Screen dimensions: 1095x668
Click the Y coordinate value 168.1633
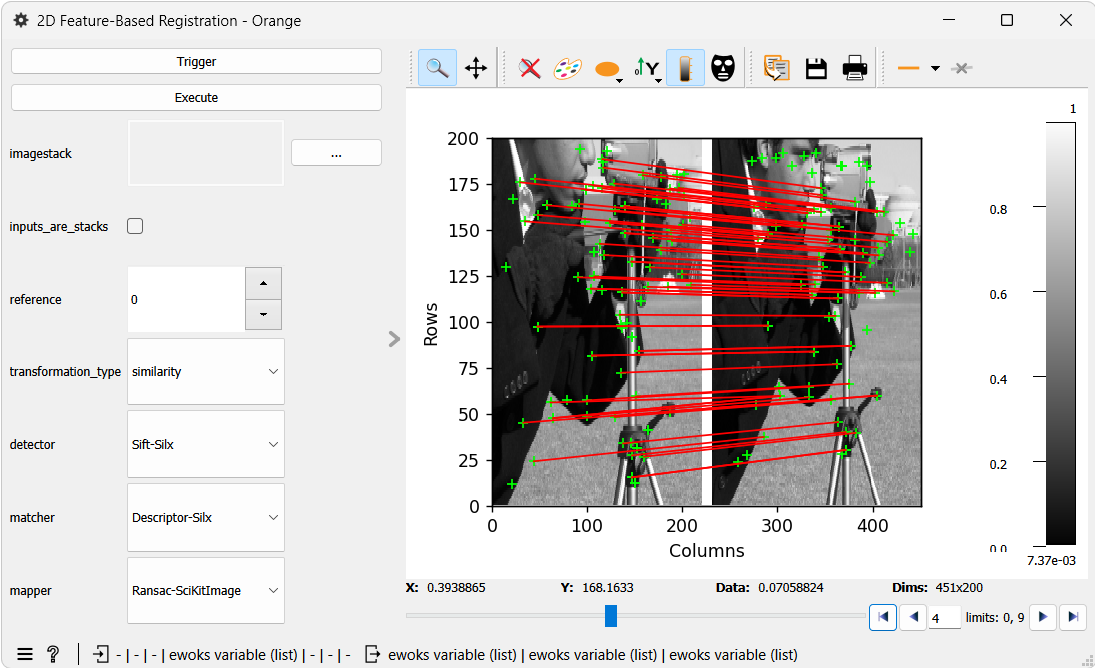[608, 588]
